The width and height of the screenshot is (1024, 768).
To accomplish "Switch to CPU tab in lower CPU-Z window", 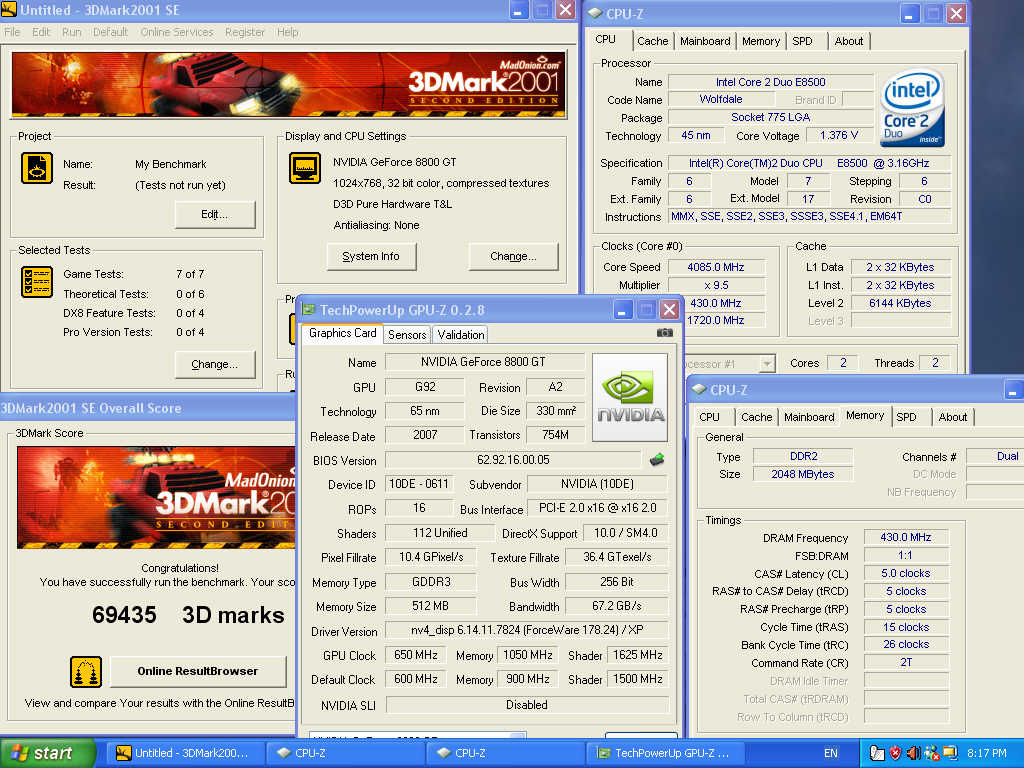I will pos(709,417).
